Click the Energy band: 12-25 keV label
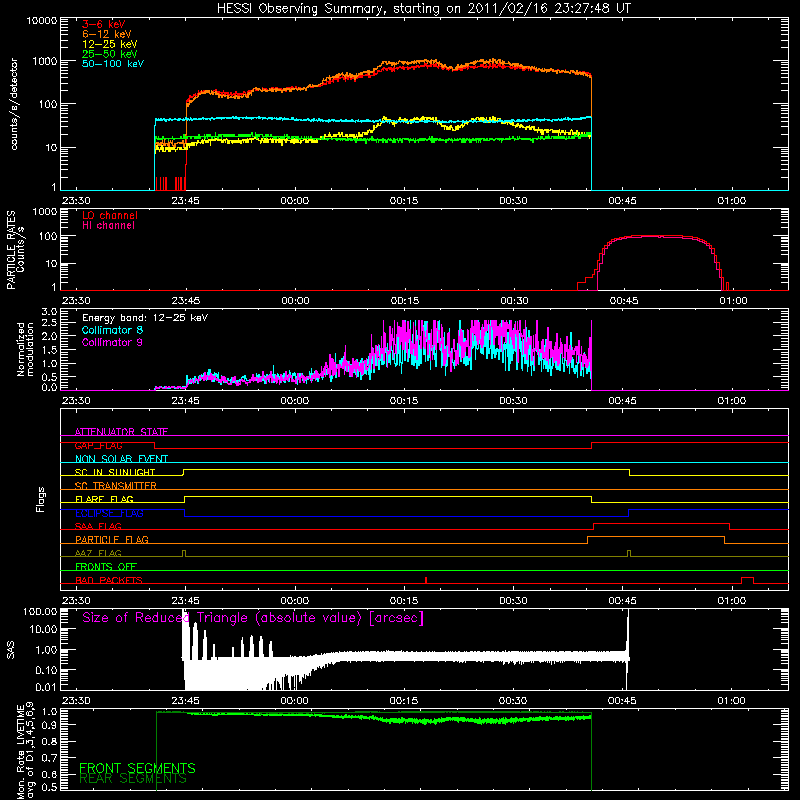This screenshot has height=800, width=800. coord(145,318)
